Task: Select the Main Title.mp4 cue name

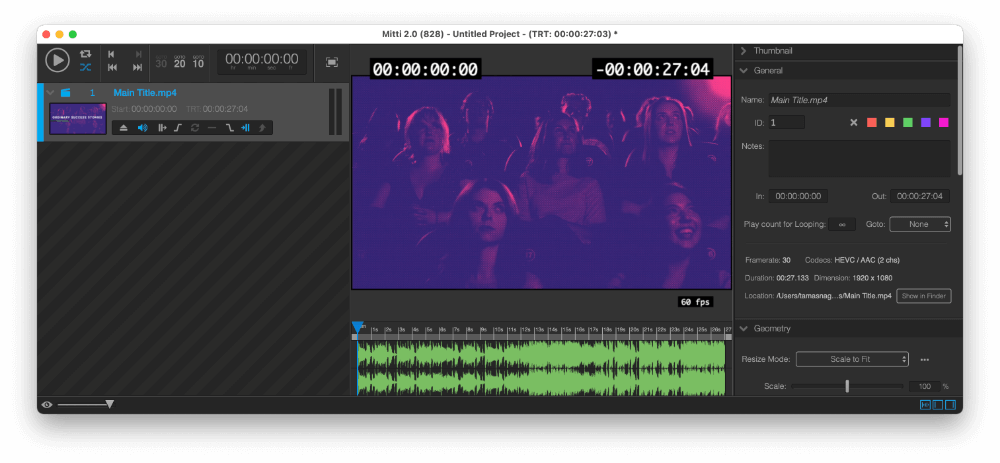Action: point(145,92)
